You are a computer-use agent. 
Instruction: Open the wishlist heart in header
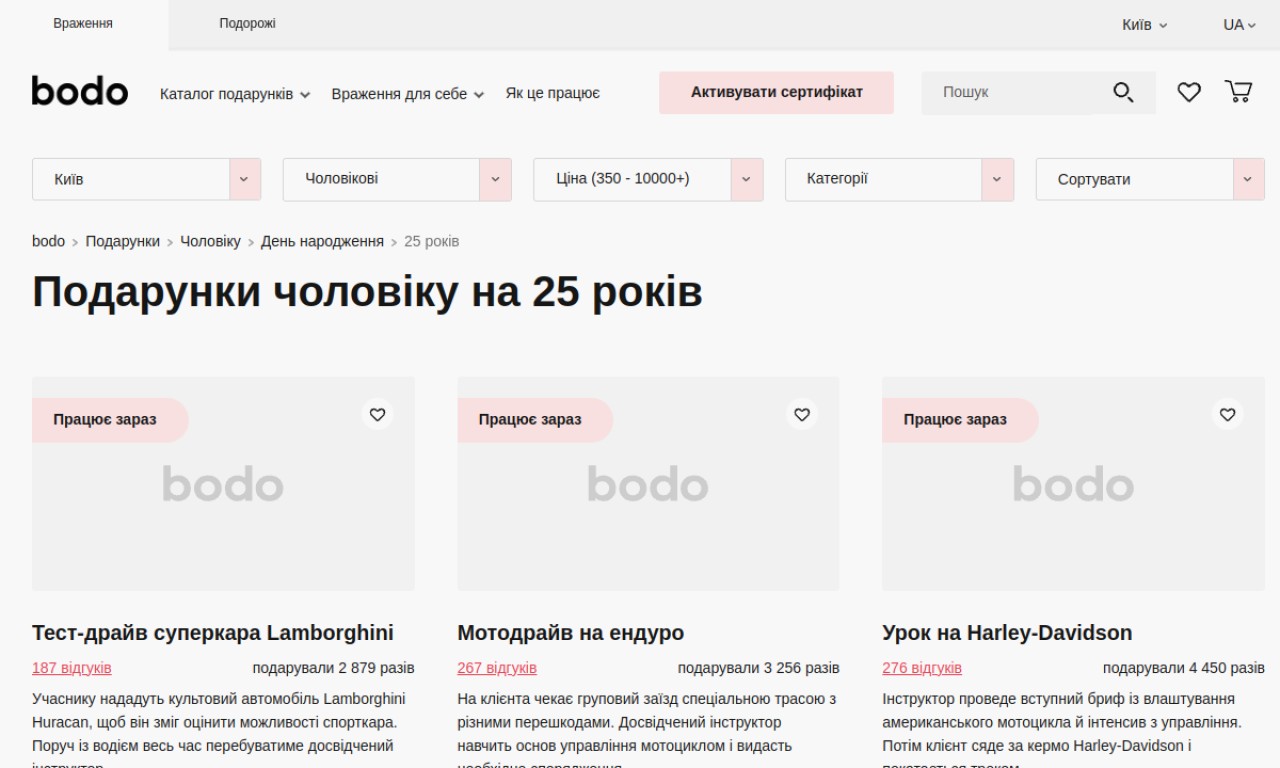coord(1189,92)
